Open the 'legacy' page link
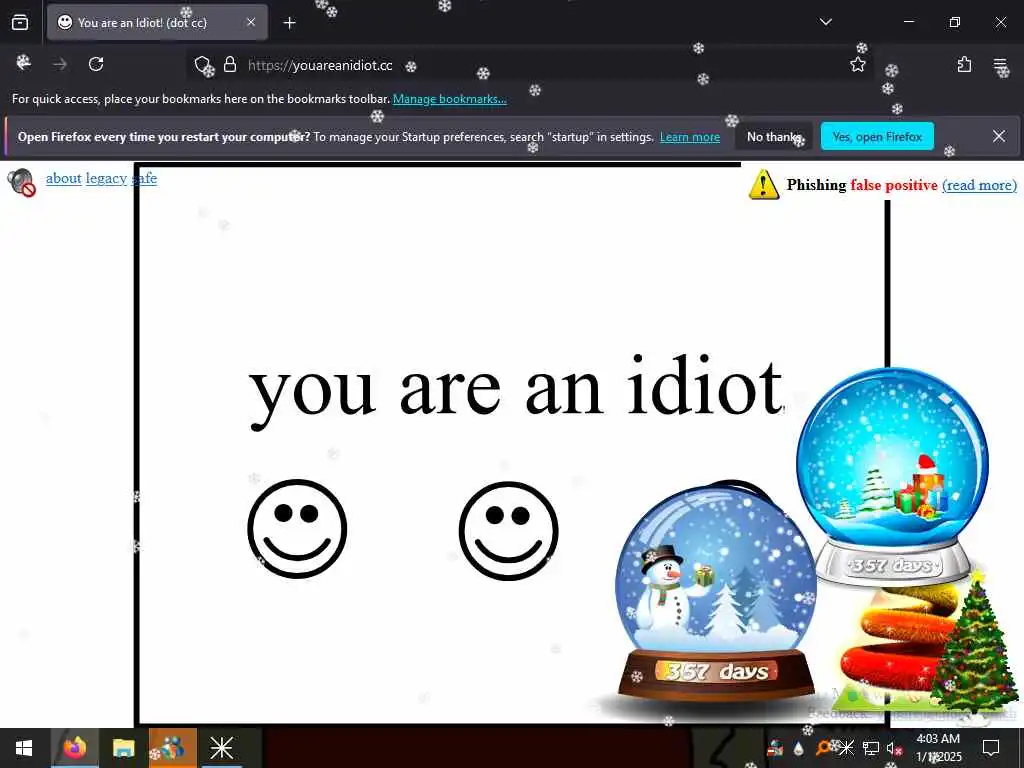The image size is (1024, 768). point(106,178)
